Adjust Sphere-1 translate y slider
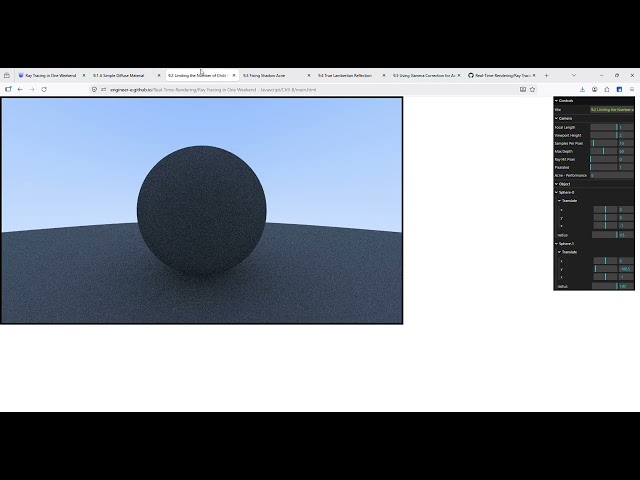This screenshot has width=640, height=480. (605, 269)
